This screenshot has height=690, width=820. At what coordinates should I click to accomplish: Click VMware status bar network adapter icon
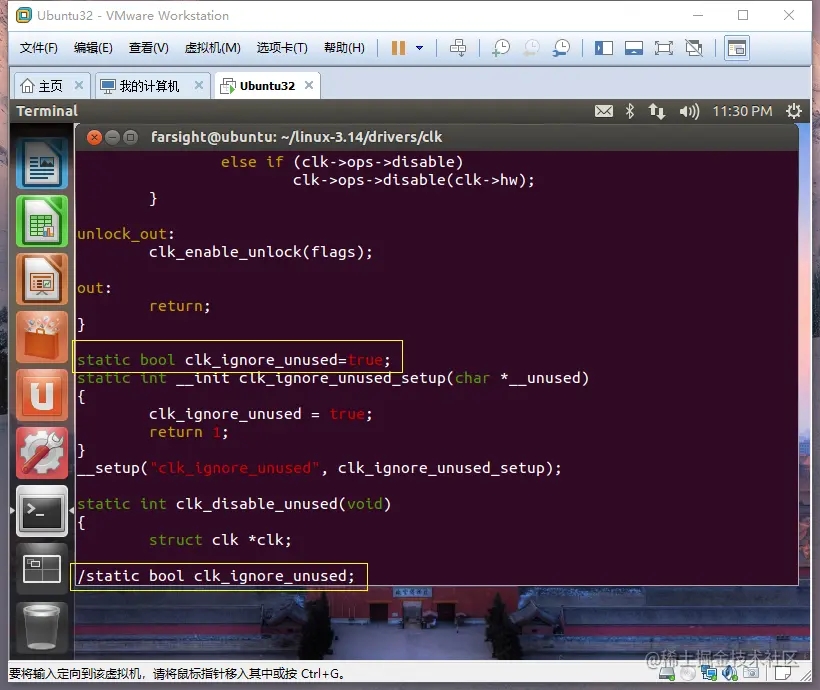coord(709,674)
